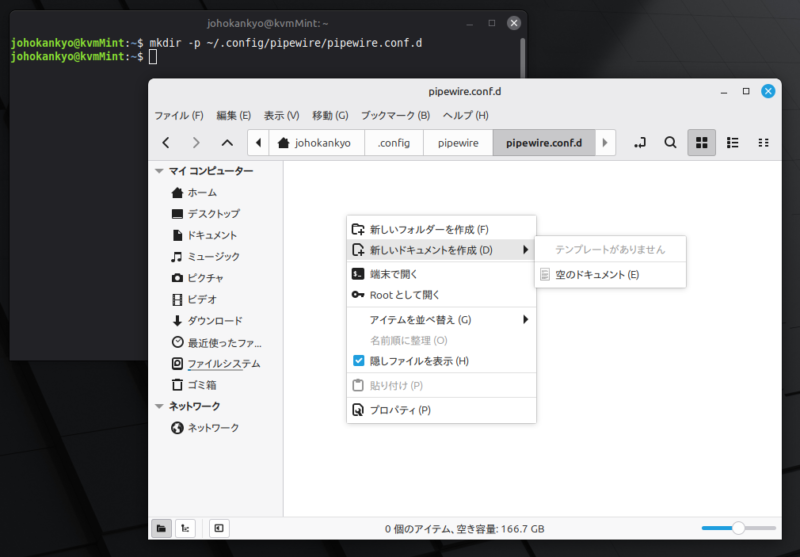The width and height of the screenshot is (800, 557).
Task: Collapse the マイ コンピューター section
Action: point(160,171)
